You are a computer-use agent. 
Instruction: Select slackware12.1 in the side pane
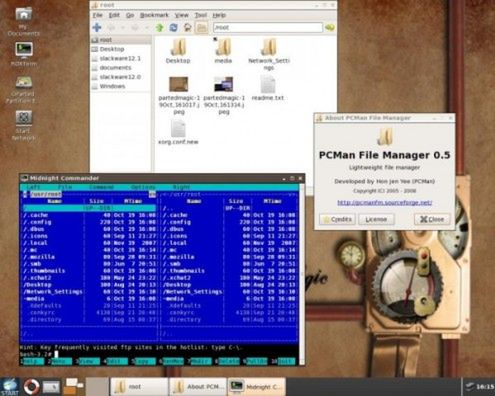click(x=120, y=58)
